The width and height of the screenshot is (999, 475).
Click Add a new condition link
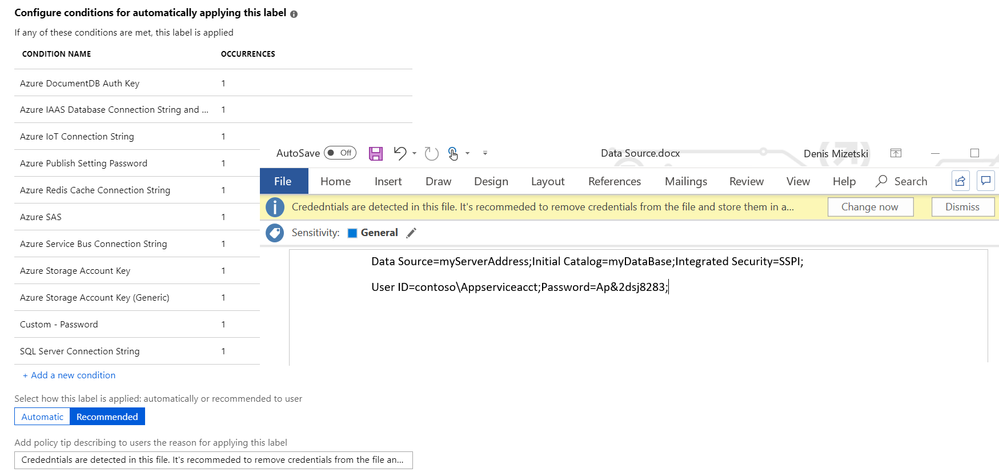coord(69,375)
